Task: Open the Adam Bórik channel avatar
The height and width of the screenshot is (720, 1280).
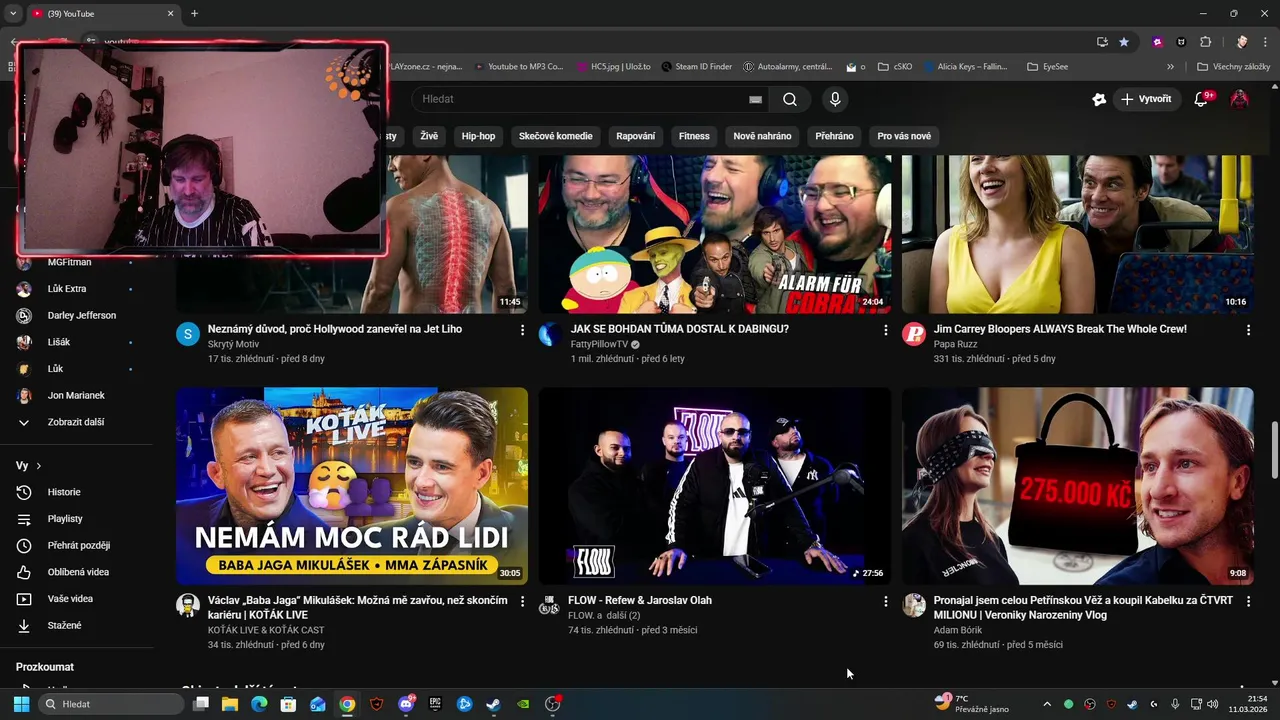Action: [914, 605]
